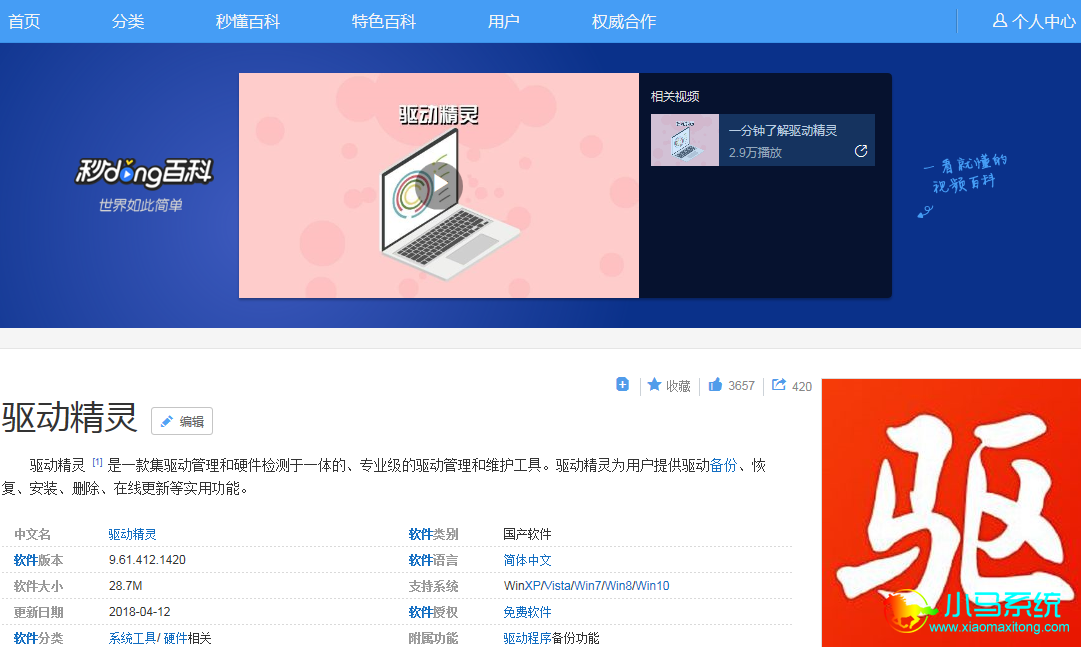Go to the 秒懂百科 navigation tab
The image size is (1081, 647).
[247, 21]
